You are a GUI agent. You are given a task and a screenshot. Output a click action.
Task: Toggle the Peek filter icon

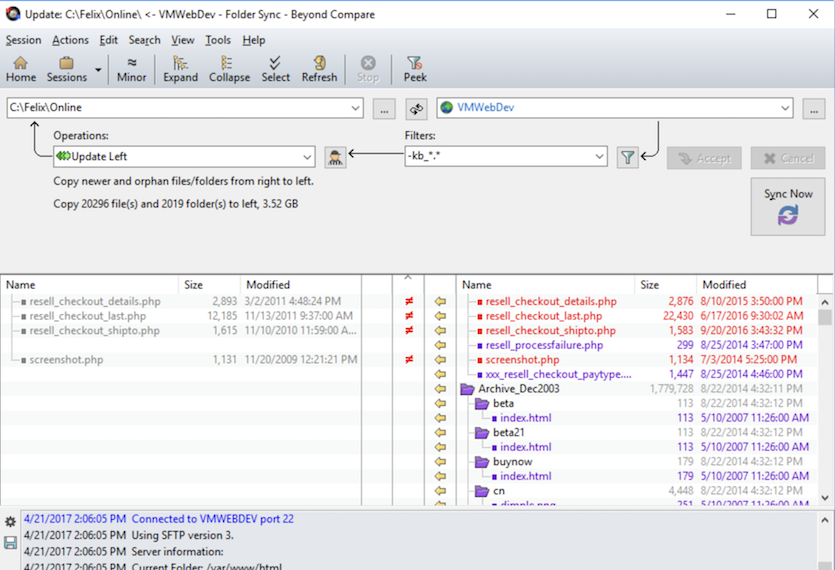(415, 69)
